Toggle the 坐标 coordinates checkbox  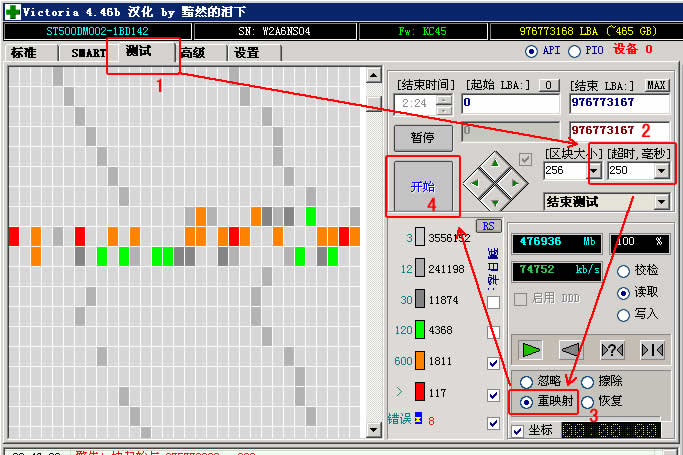517,431
